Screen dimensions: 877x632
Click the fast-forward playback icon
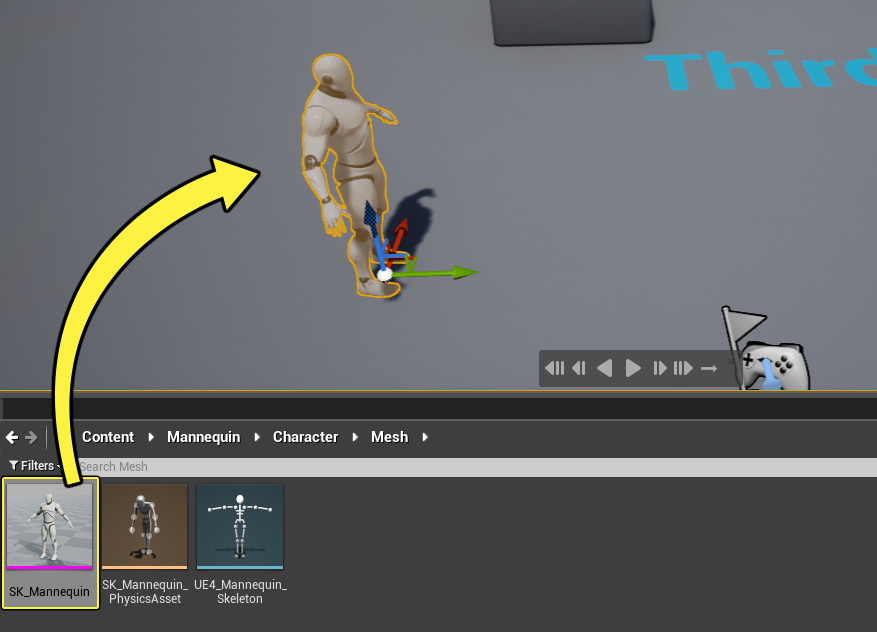coord(685,368)
